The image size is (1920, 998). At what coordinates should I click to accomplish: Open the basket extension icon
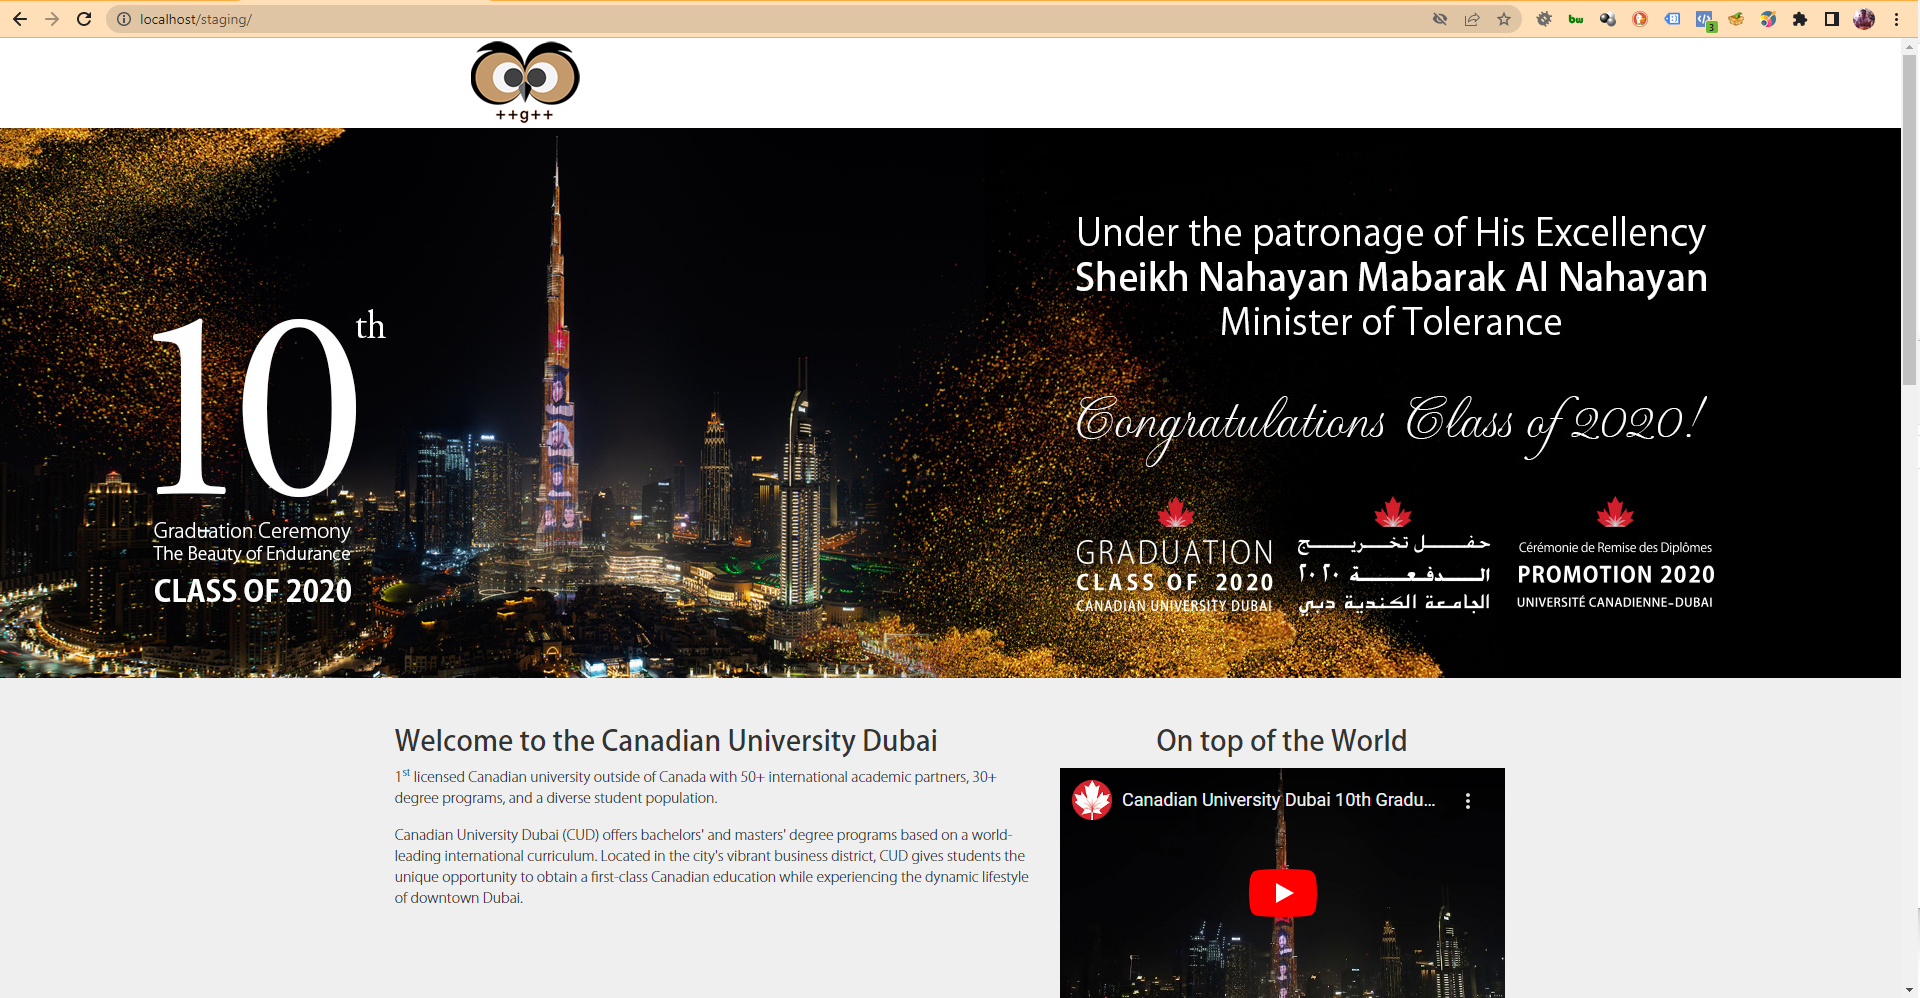click(1736, 19)
